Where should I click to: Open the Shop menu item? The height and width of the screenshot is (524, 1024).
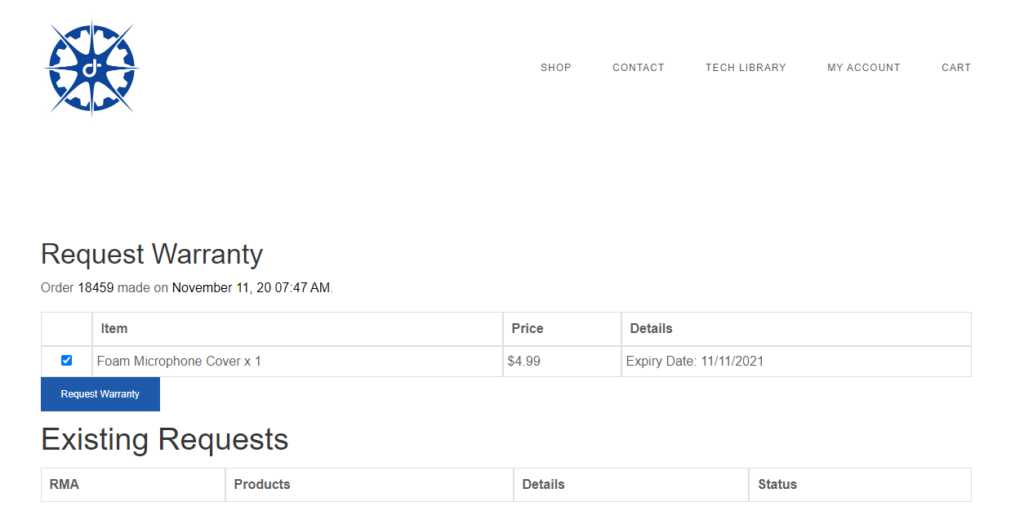(556, 68)
